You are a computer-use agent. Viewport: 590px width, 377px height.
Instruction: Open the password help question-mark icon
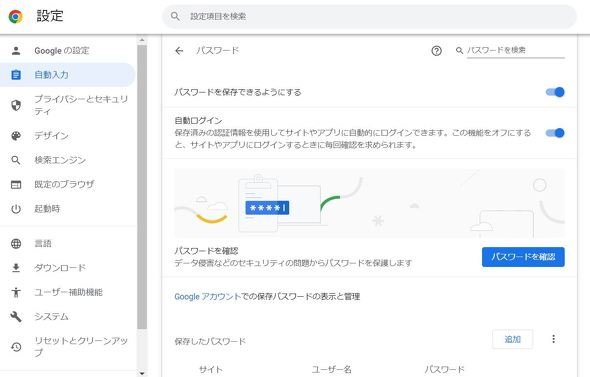(x=436, y=51)
